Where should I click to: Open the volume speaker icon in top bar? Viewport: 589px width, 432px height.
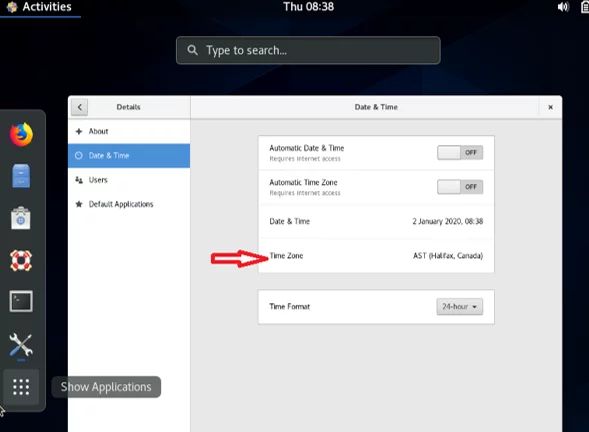pyautogui.click(x=563, y=7)
